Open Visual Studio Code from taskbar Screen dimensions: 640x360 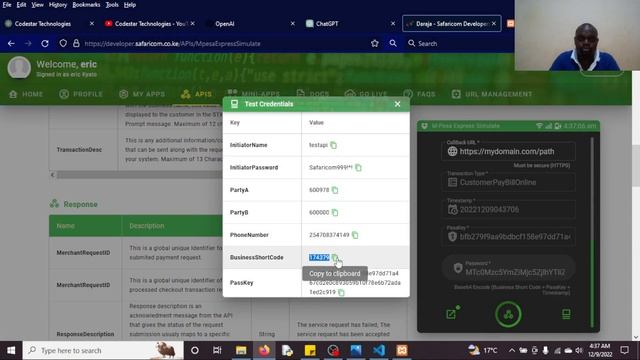click(379, 350)
